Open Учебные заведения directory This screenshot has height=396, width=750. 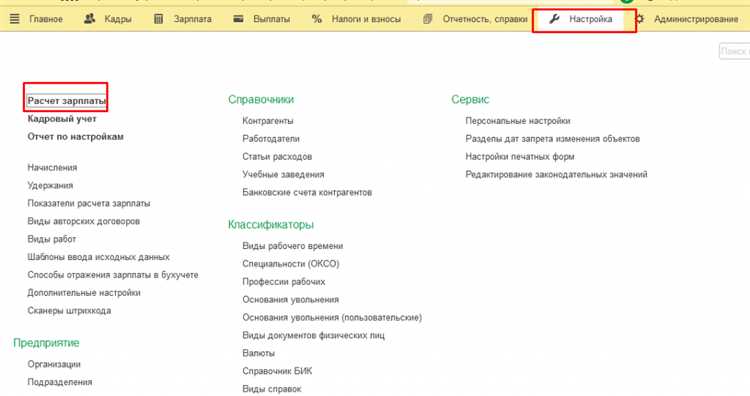pos(283,174)
